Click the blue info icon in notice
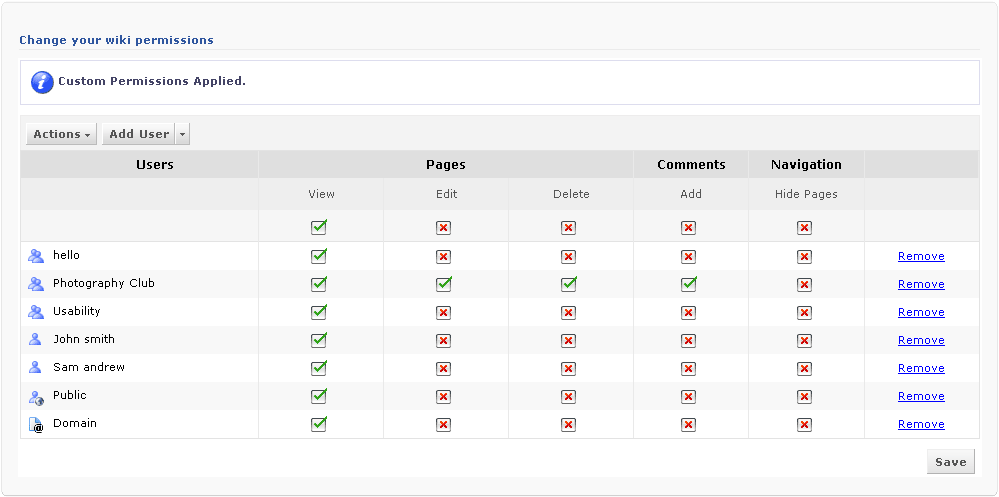The width and height of the screenshot is (999, 497). point(42,82)
